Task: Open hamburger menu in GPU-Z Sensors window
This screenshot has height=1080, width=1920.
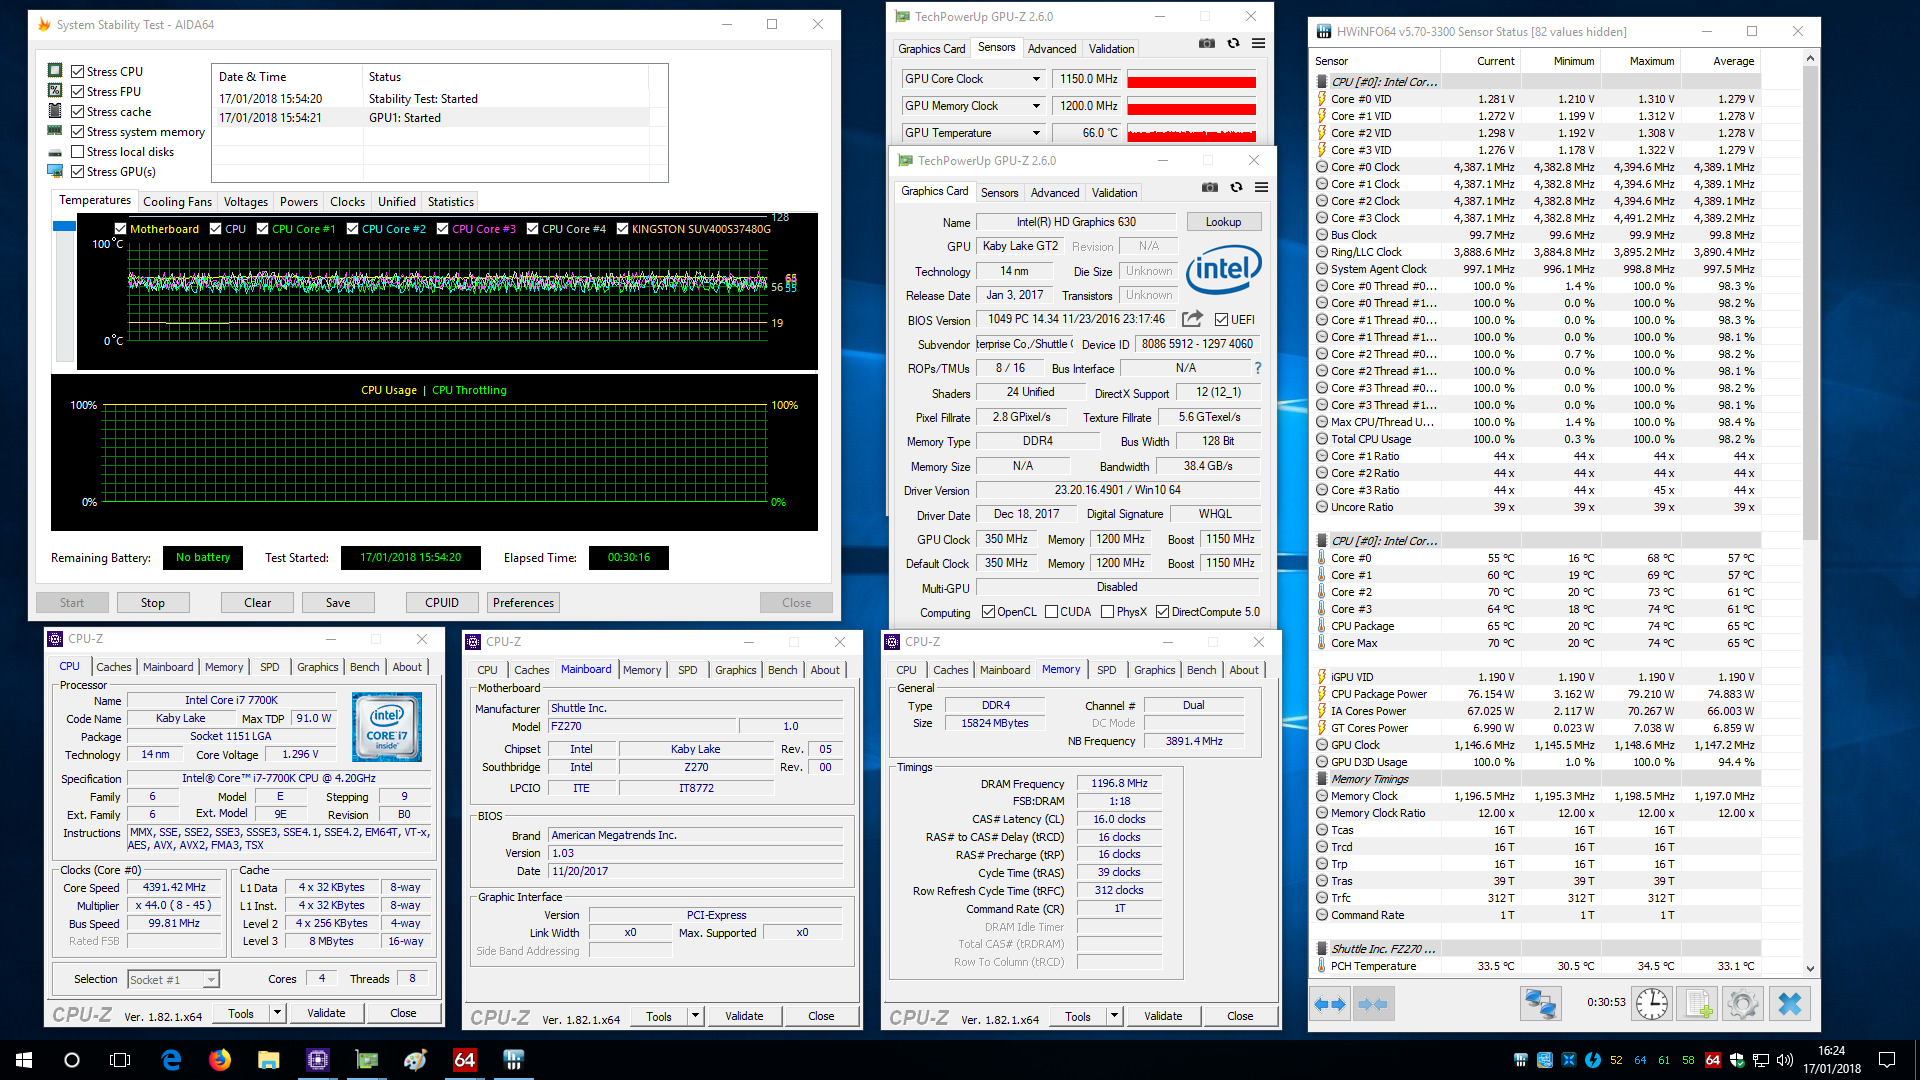Action: [x=1259, y=43]
